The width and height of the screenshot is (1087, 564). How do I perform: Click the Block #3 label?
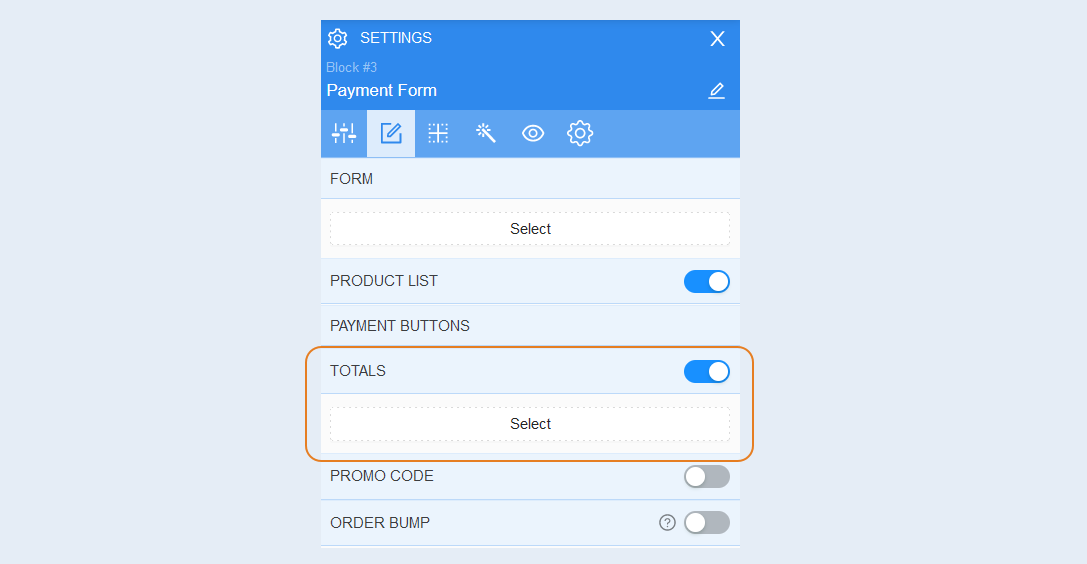click(351, 67)
